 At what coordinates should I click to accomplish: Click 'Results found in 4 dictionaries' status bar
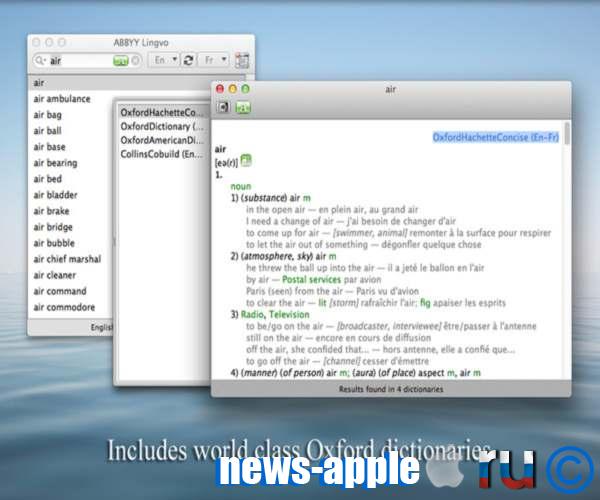coord(391,389)
